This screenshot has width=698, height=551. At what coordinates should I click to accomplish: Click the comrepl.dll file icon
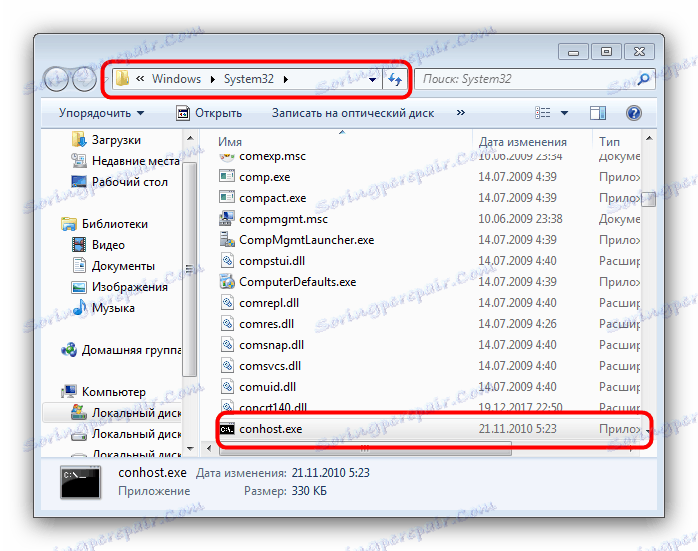point(227,303)
